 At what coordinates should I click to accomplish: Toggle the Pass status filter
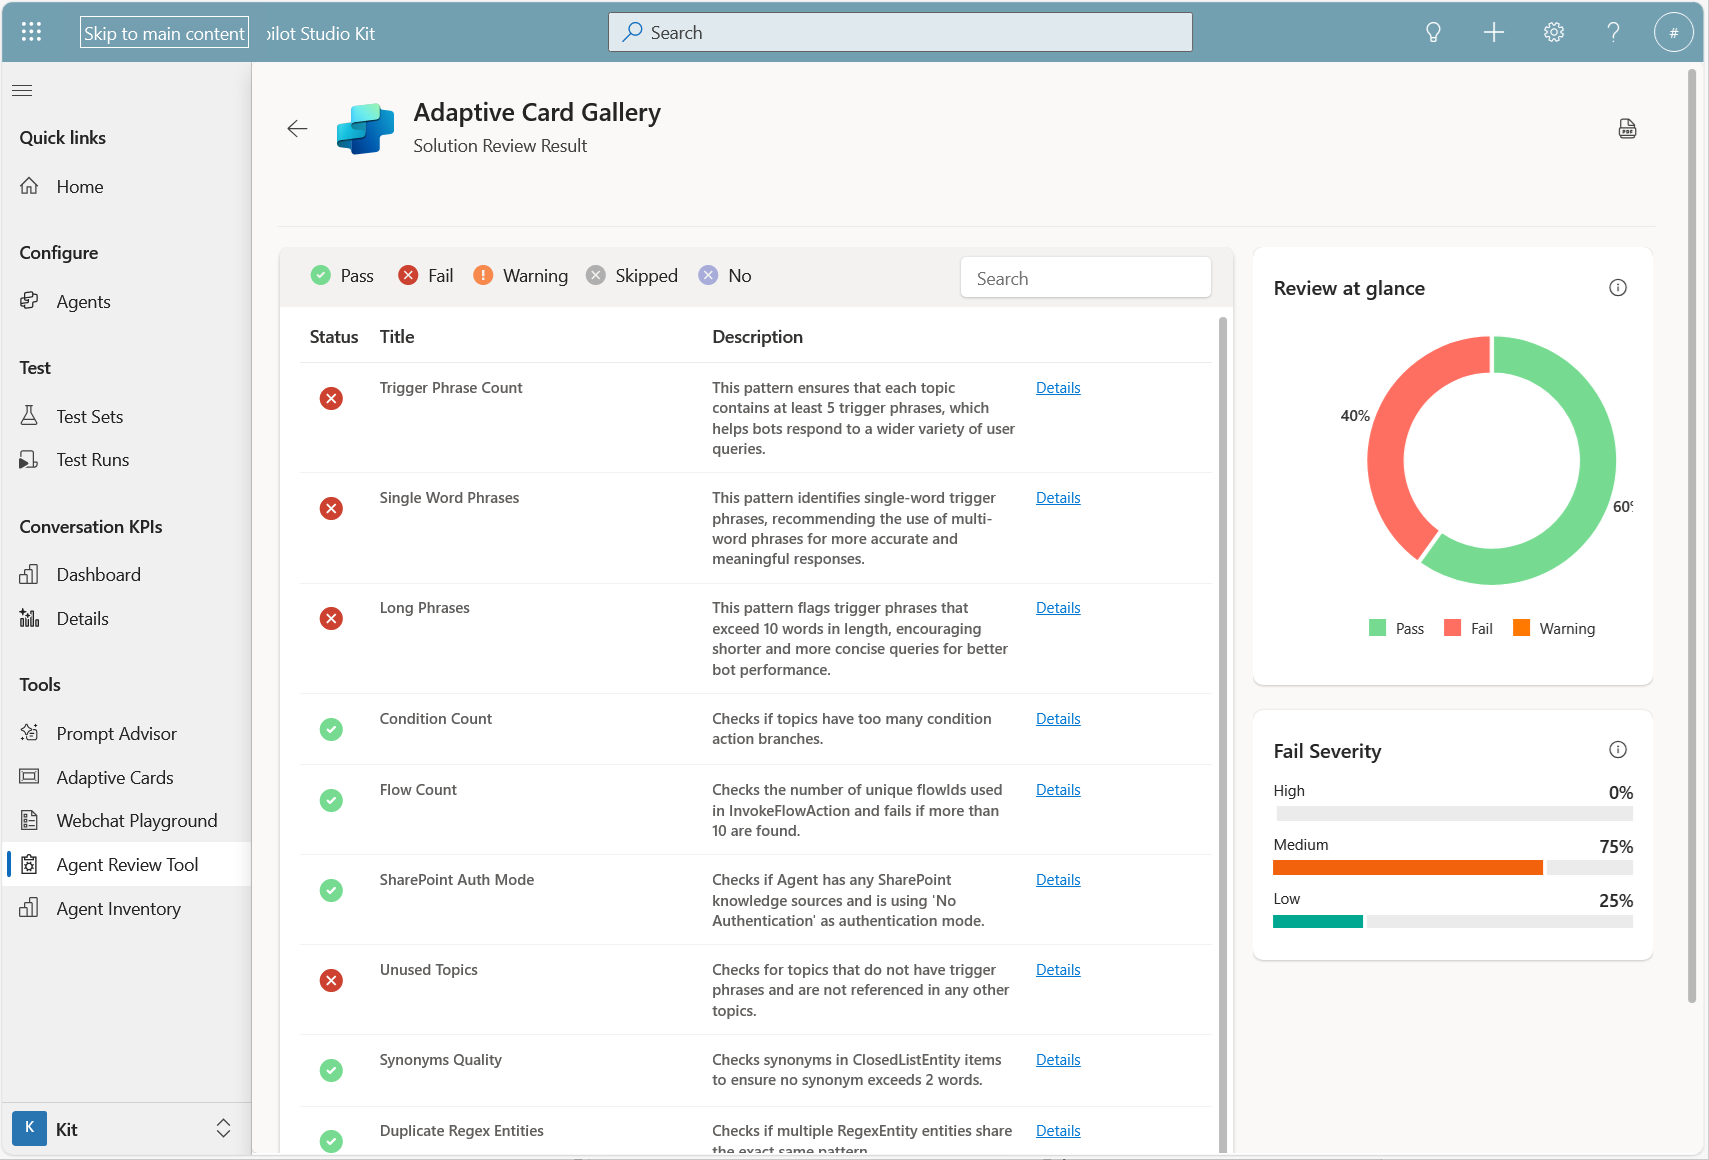[x=342, y=276]
